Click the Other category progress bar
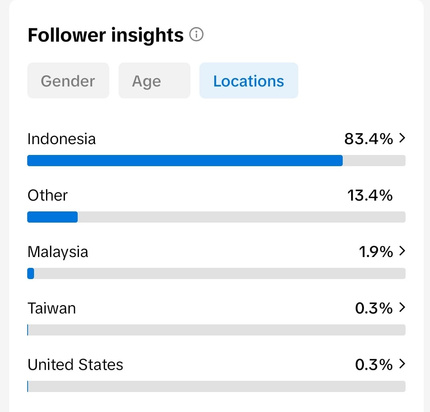430x412 pixels. click(x=216, y=217)
